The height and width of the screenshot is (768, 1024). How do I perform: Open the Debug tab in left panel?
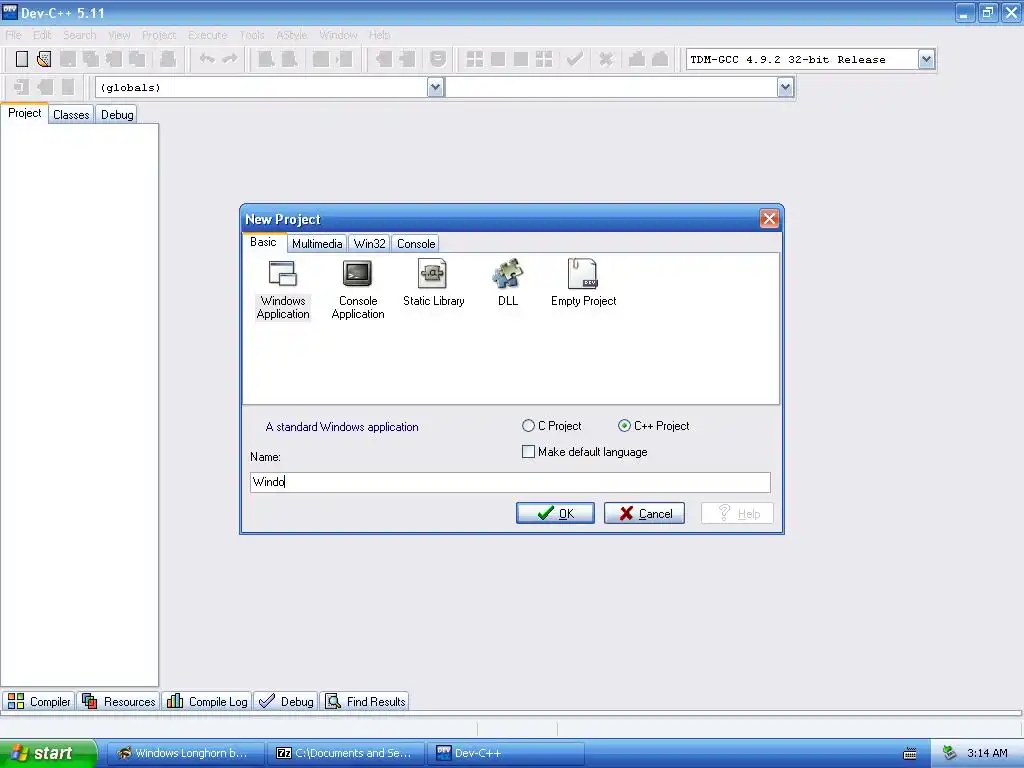click(x=117, y=115)
